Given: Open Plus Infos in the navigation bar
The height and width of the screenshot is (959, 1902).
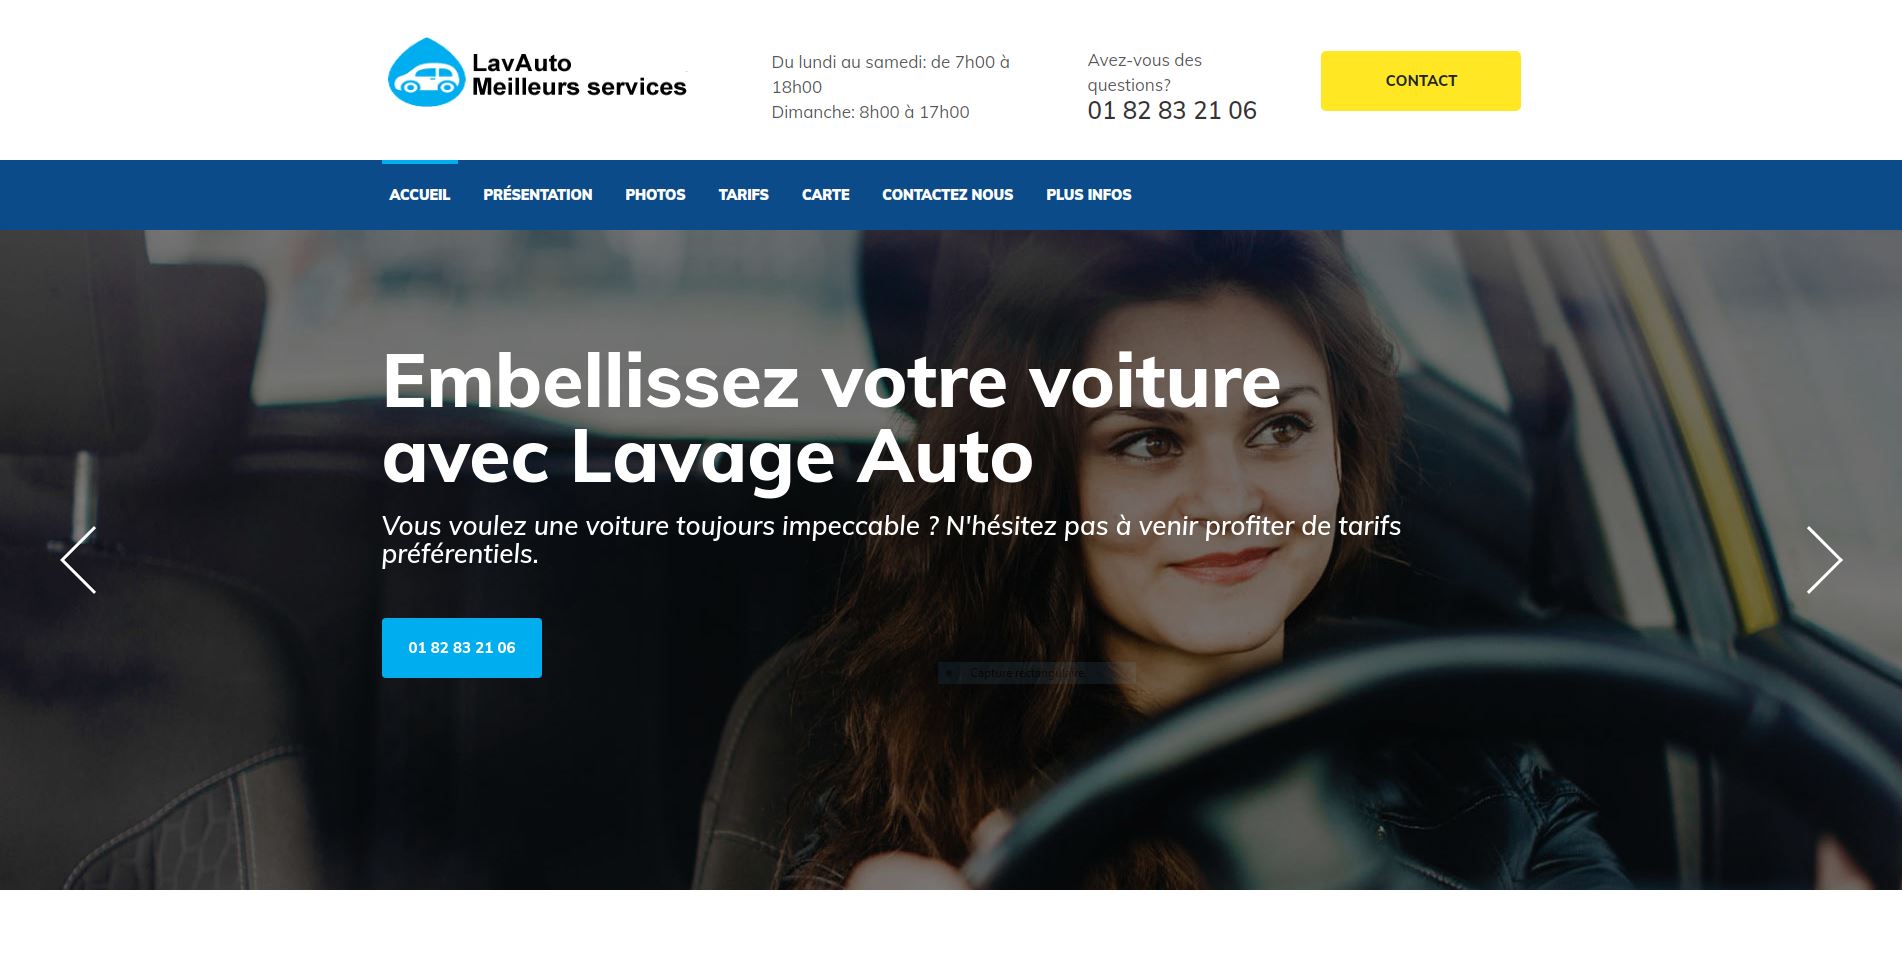Looking at the screenshot, I should (1089, 195).
